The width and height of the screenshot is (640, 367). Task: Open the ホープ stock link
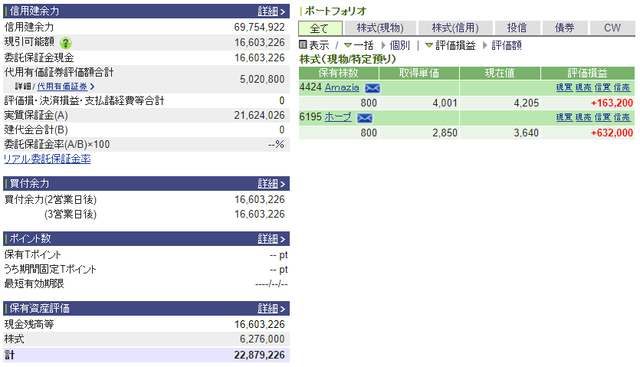tap(338, 117)
